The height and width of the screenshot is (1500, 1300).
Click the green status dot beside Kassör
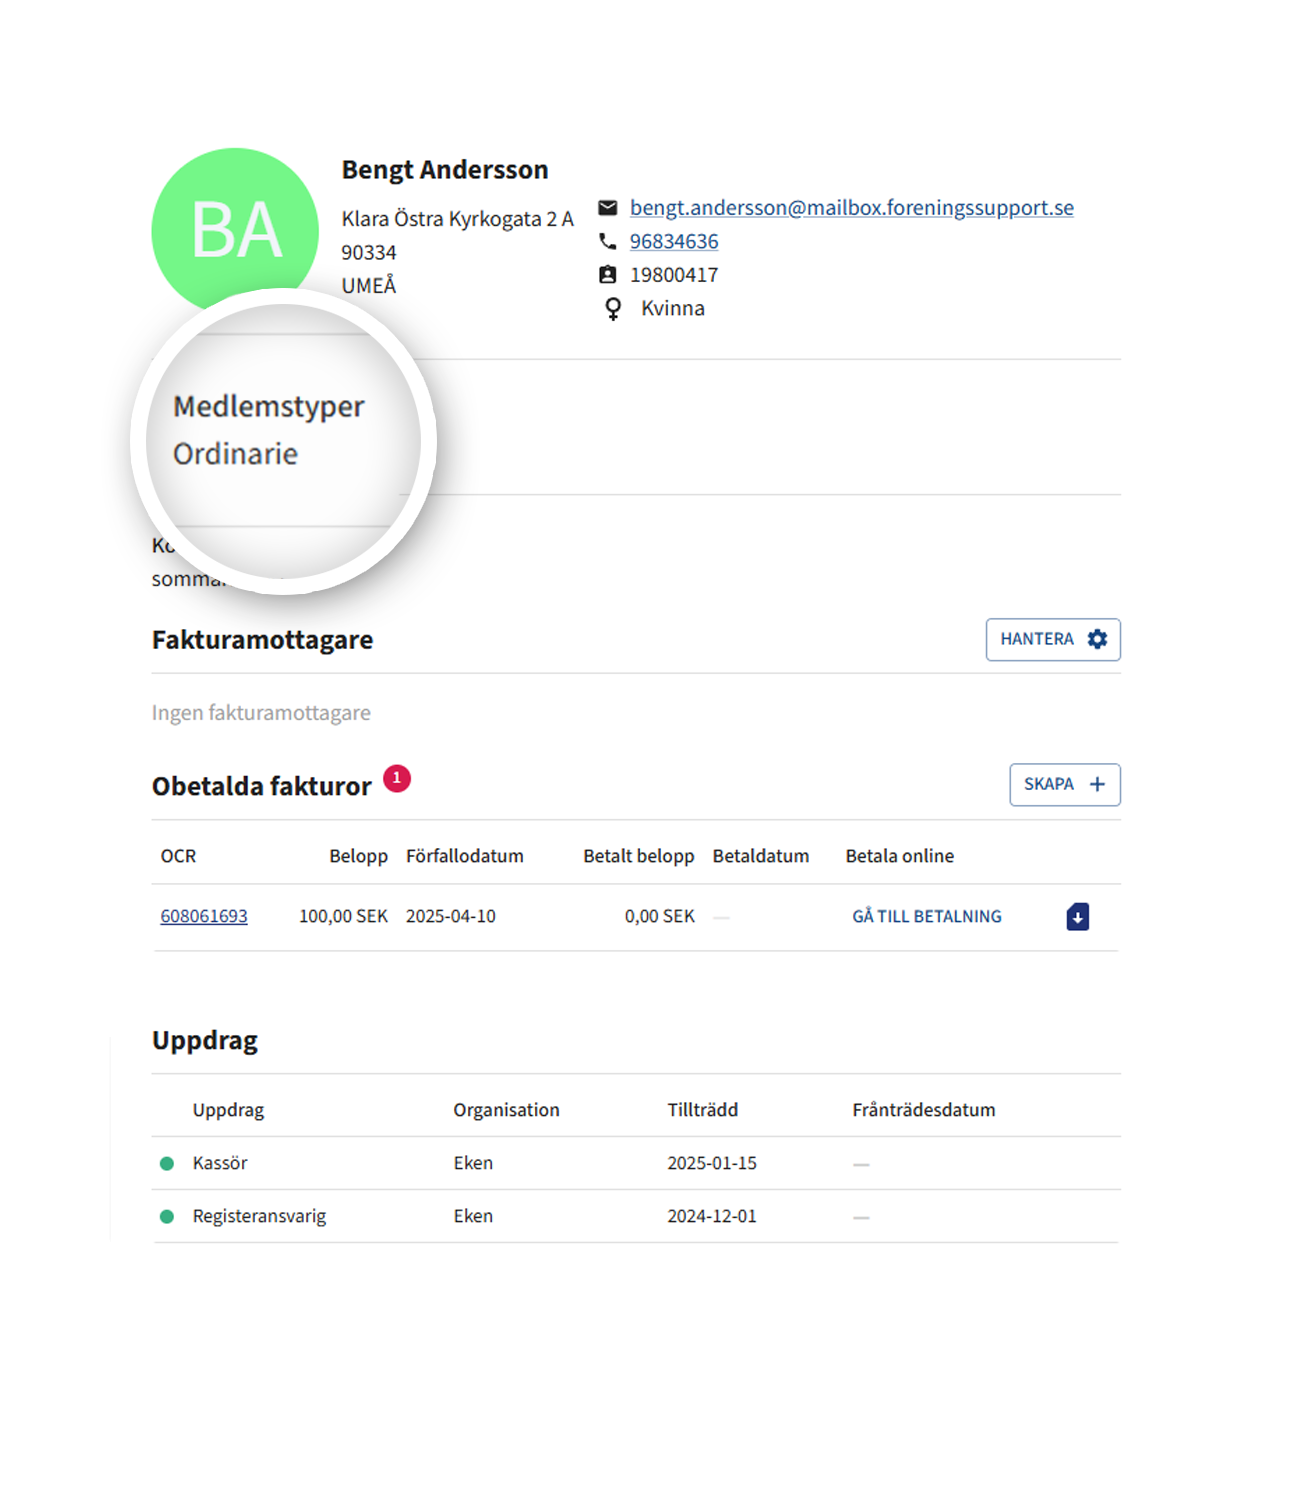[167, 1163]
